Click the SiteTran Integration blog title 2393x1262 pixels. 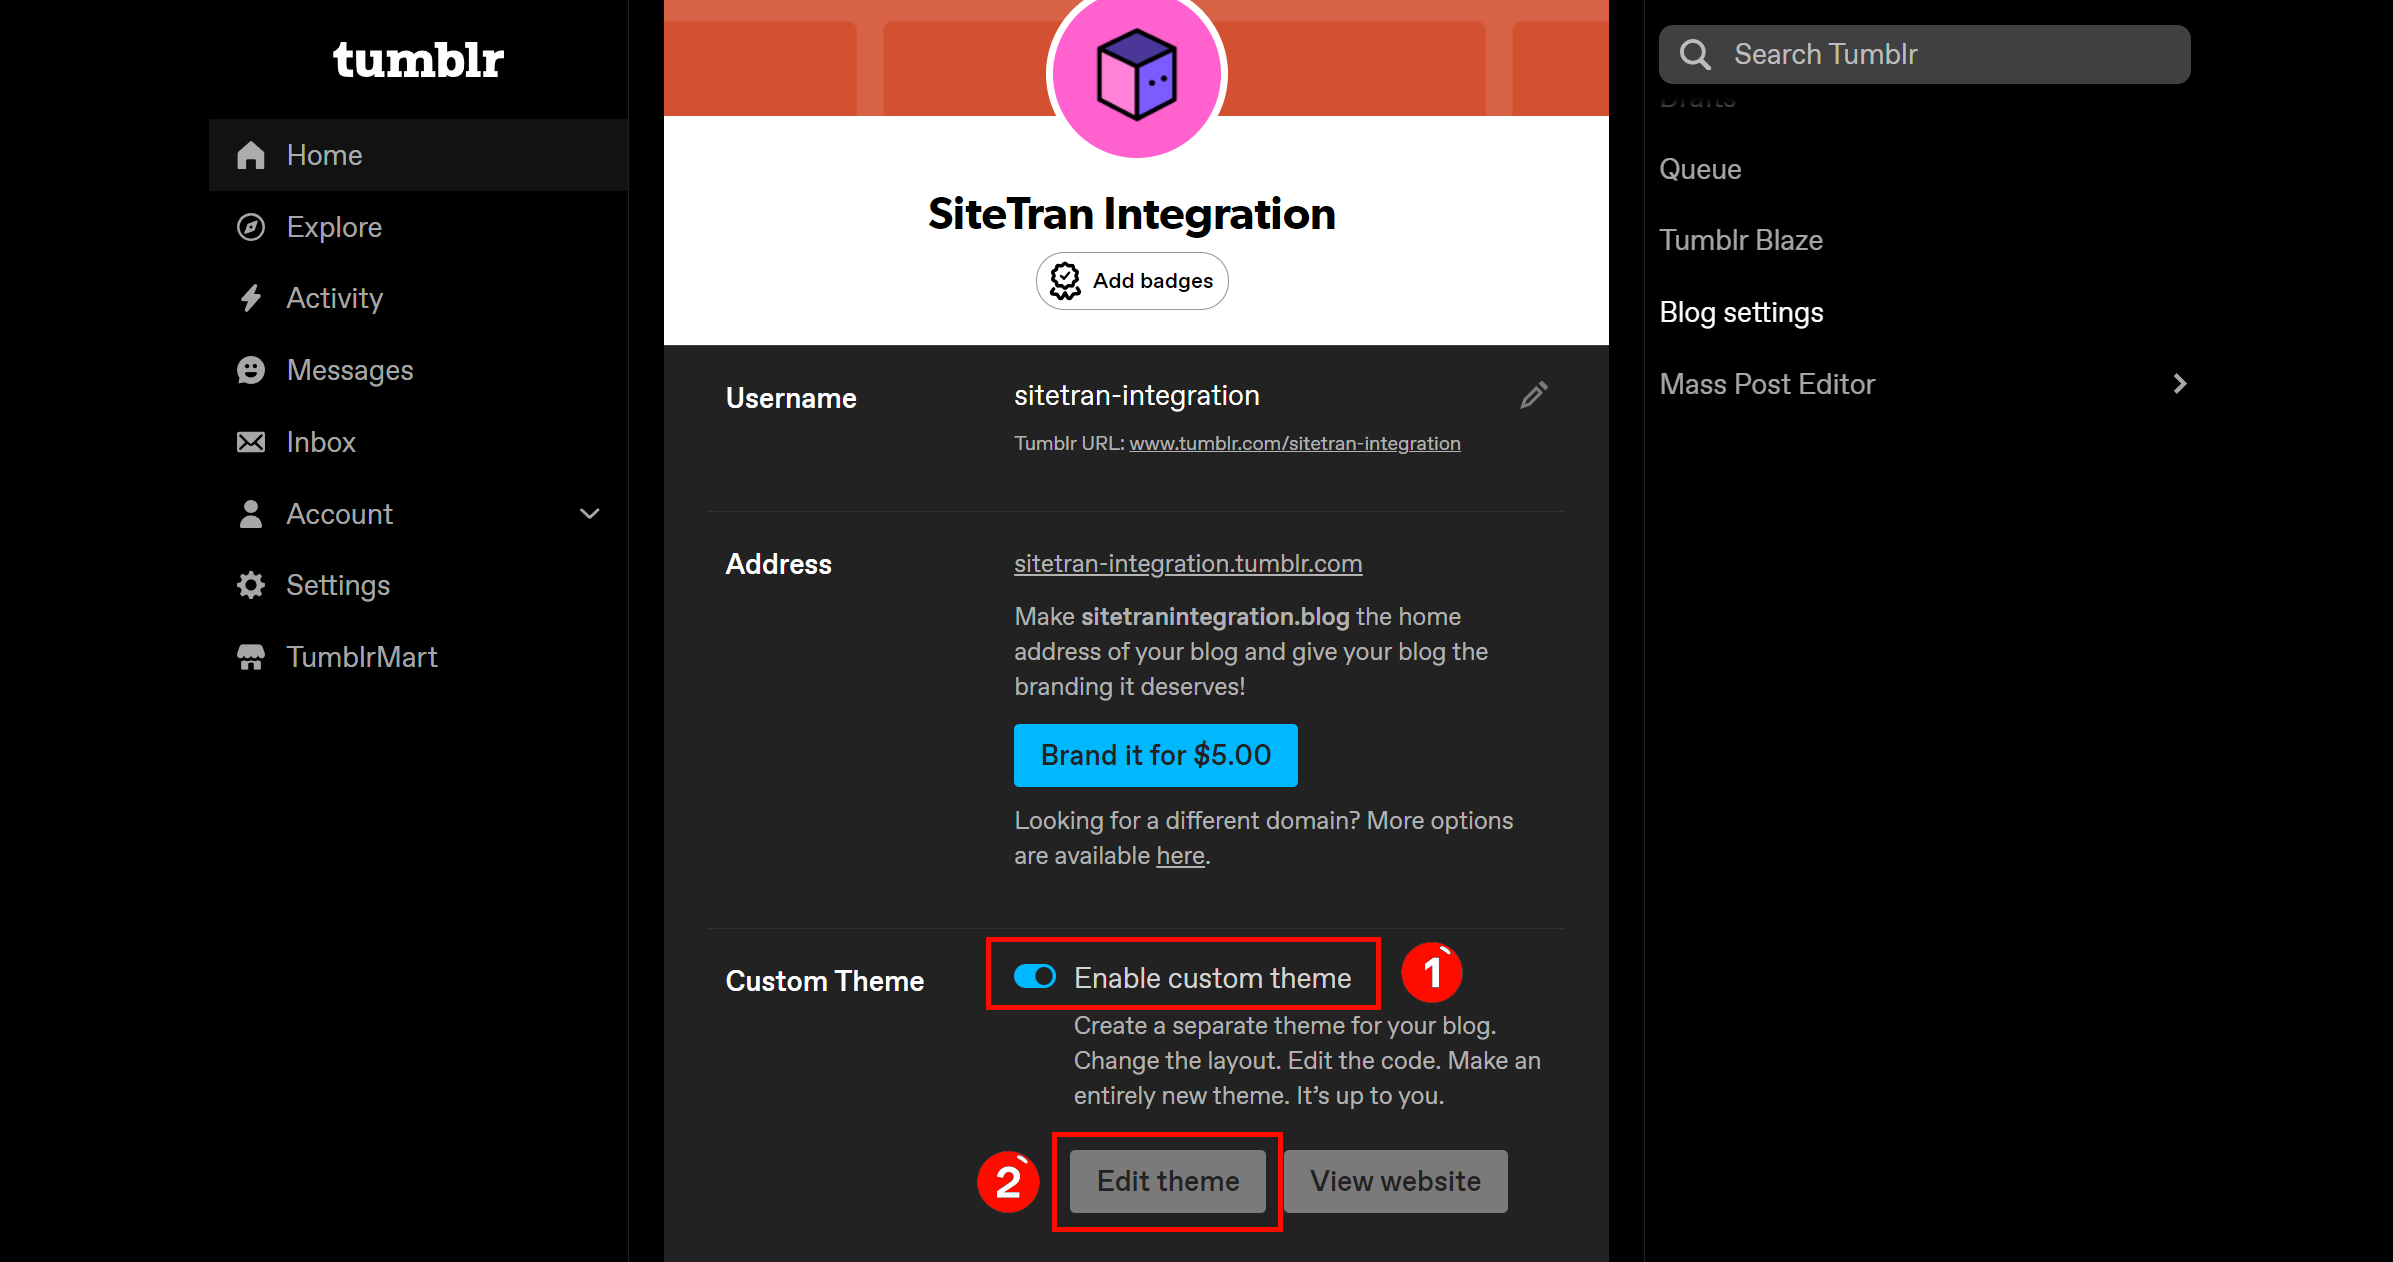1132,214
